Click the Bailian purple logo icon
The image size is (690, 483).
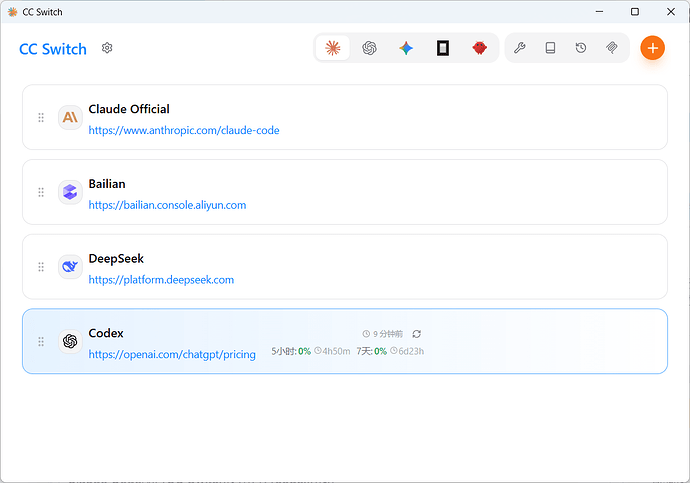[x=70, y=192]
